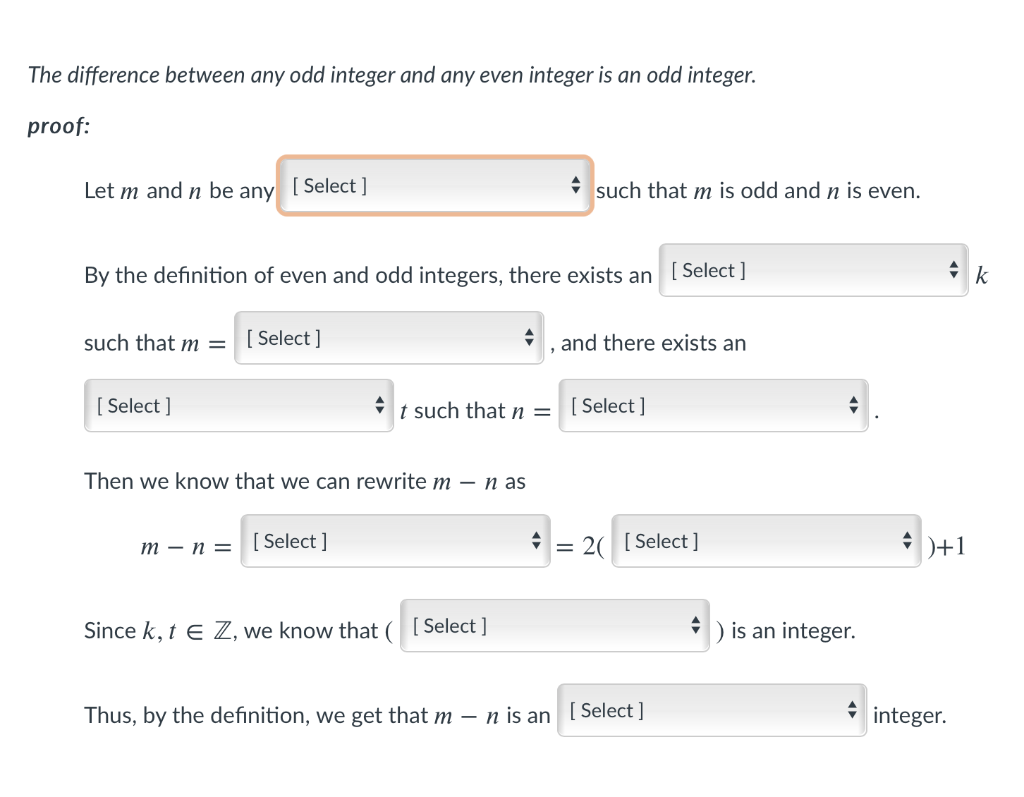Click the stepper arrows inside the '2( )+1' dropdown
Screen dimensions: 1024x797
click(x=906, y=541)
